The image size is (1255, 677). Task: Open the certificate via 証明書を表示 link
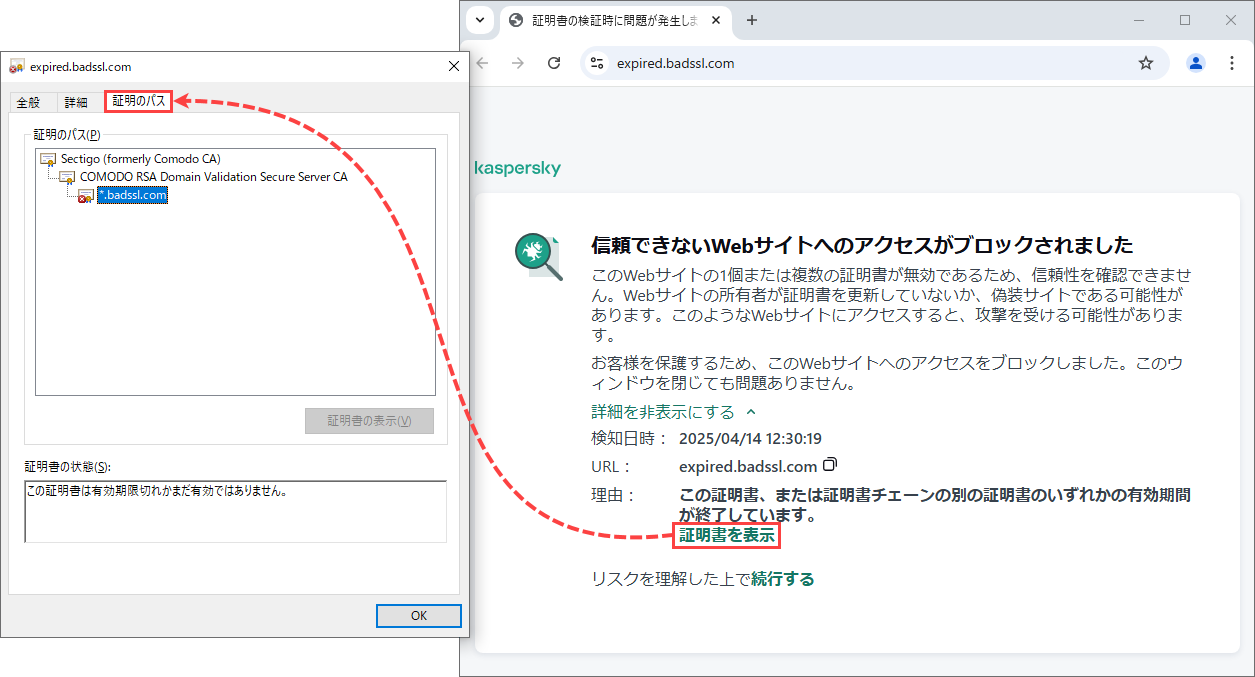(726, 535)
